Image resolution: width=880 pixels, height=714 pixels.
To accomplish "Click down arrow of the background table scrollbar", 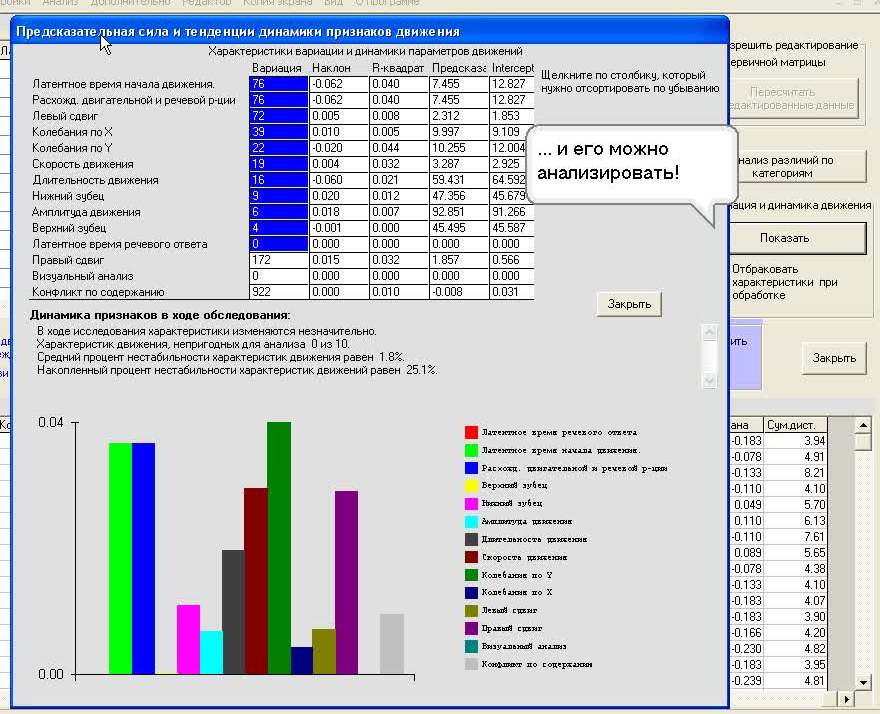I will click(x=863, y=683).
